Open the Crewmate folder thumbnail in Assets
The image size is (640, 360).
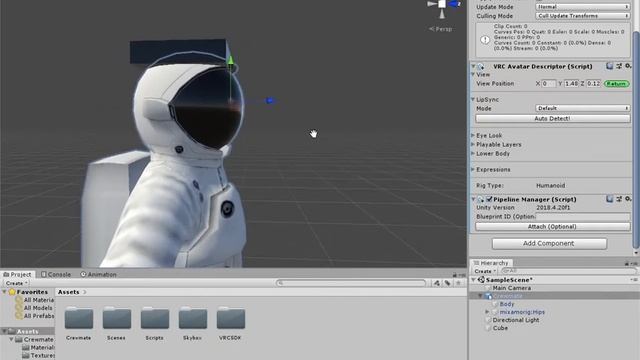pos(79,318)
